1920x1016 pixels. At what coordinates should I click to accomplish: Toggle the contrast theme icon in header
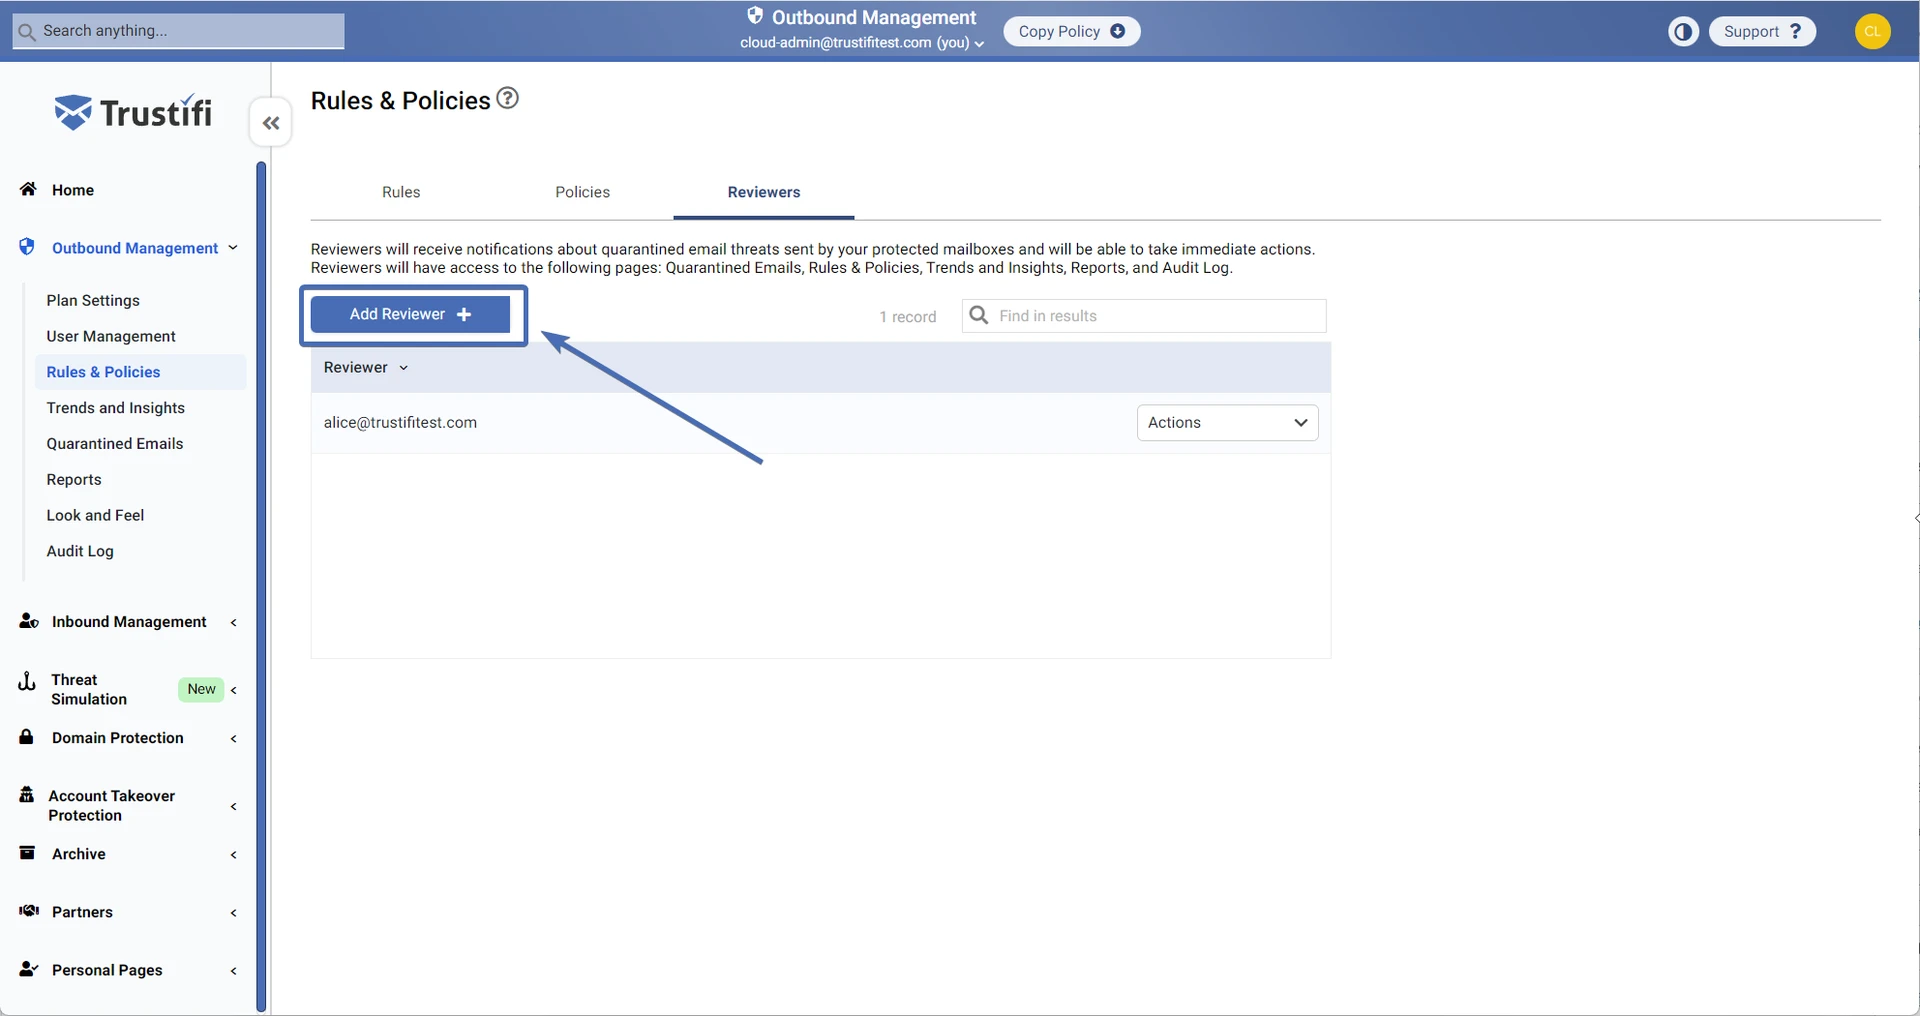[x=1683, y=32]
